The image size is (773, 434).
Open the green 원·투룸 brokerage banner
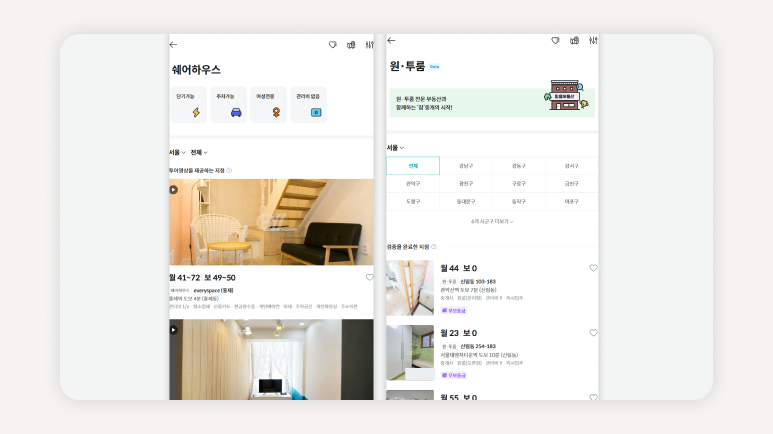[492, 103]
